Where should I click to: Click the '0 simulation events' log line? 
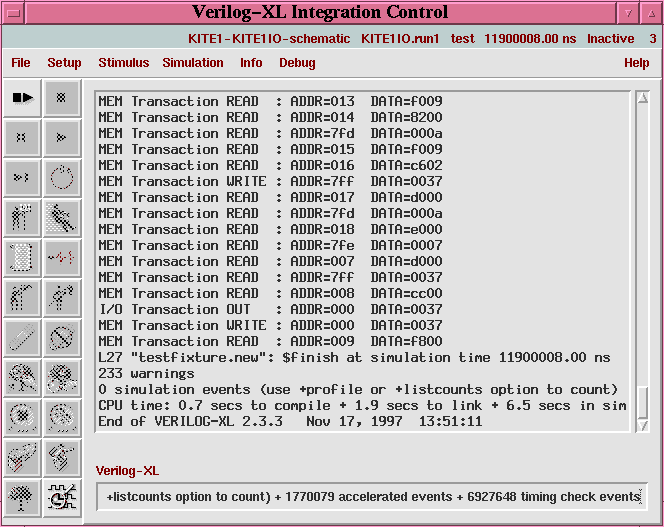click(x=358, y=389)
